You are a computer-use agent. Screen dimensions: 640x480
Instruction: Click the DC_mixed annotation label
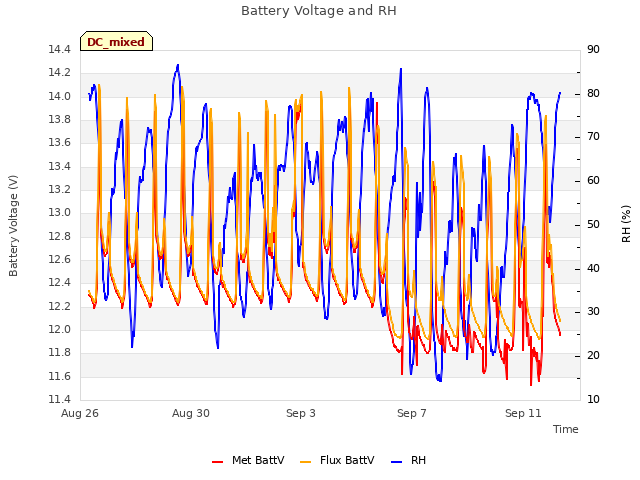(x=116, y=42)
